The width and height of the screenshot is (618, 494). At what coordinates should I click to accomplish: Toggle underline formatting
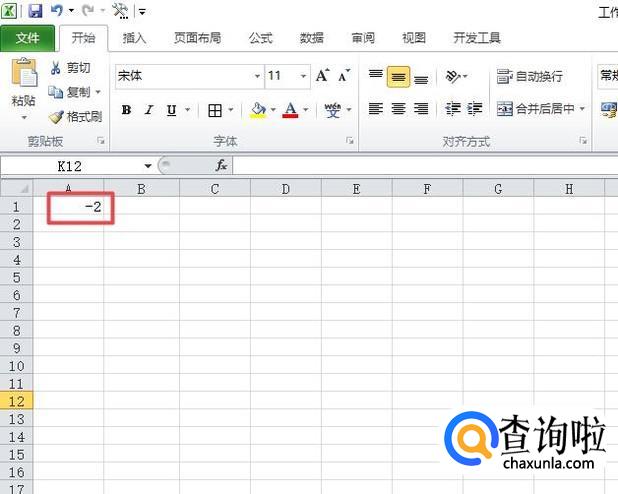point(171,110)
